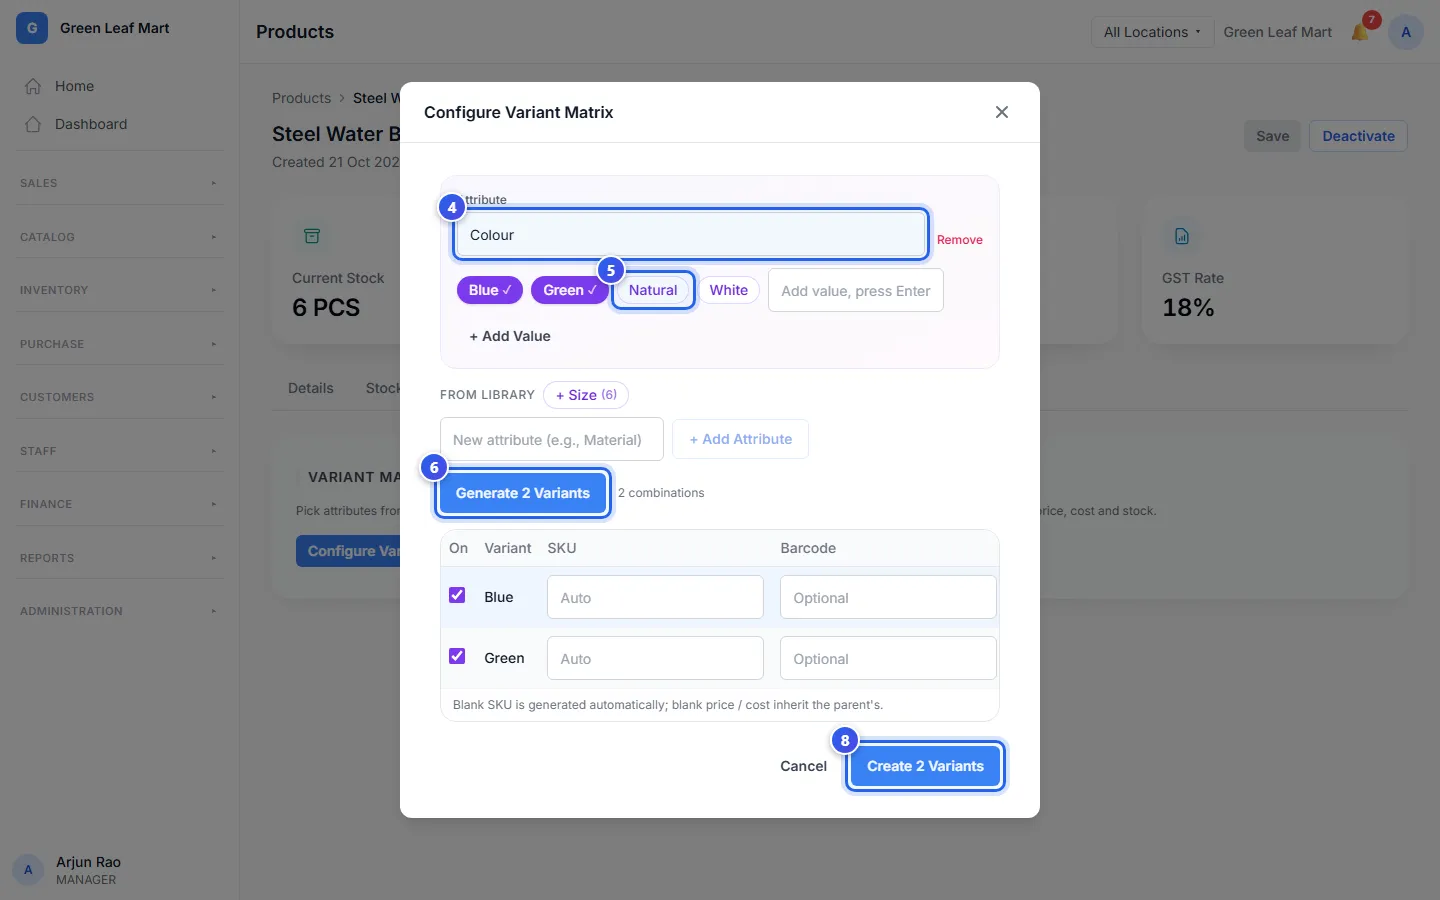1440x900 pixels.
Task: Expand the Sales sidebar section
Action: (x=120, y=183)
